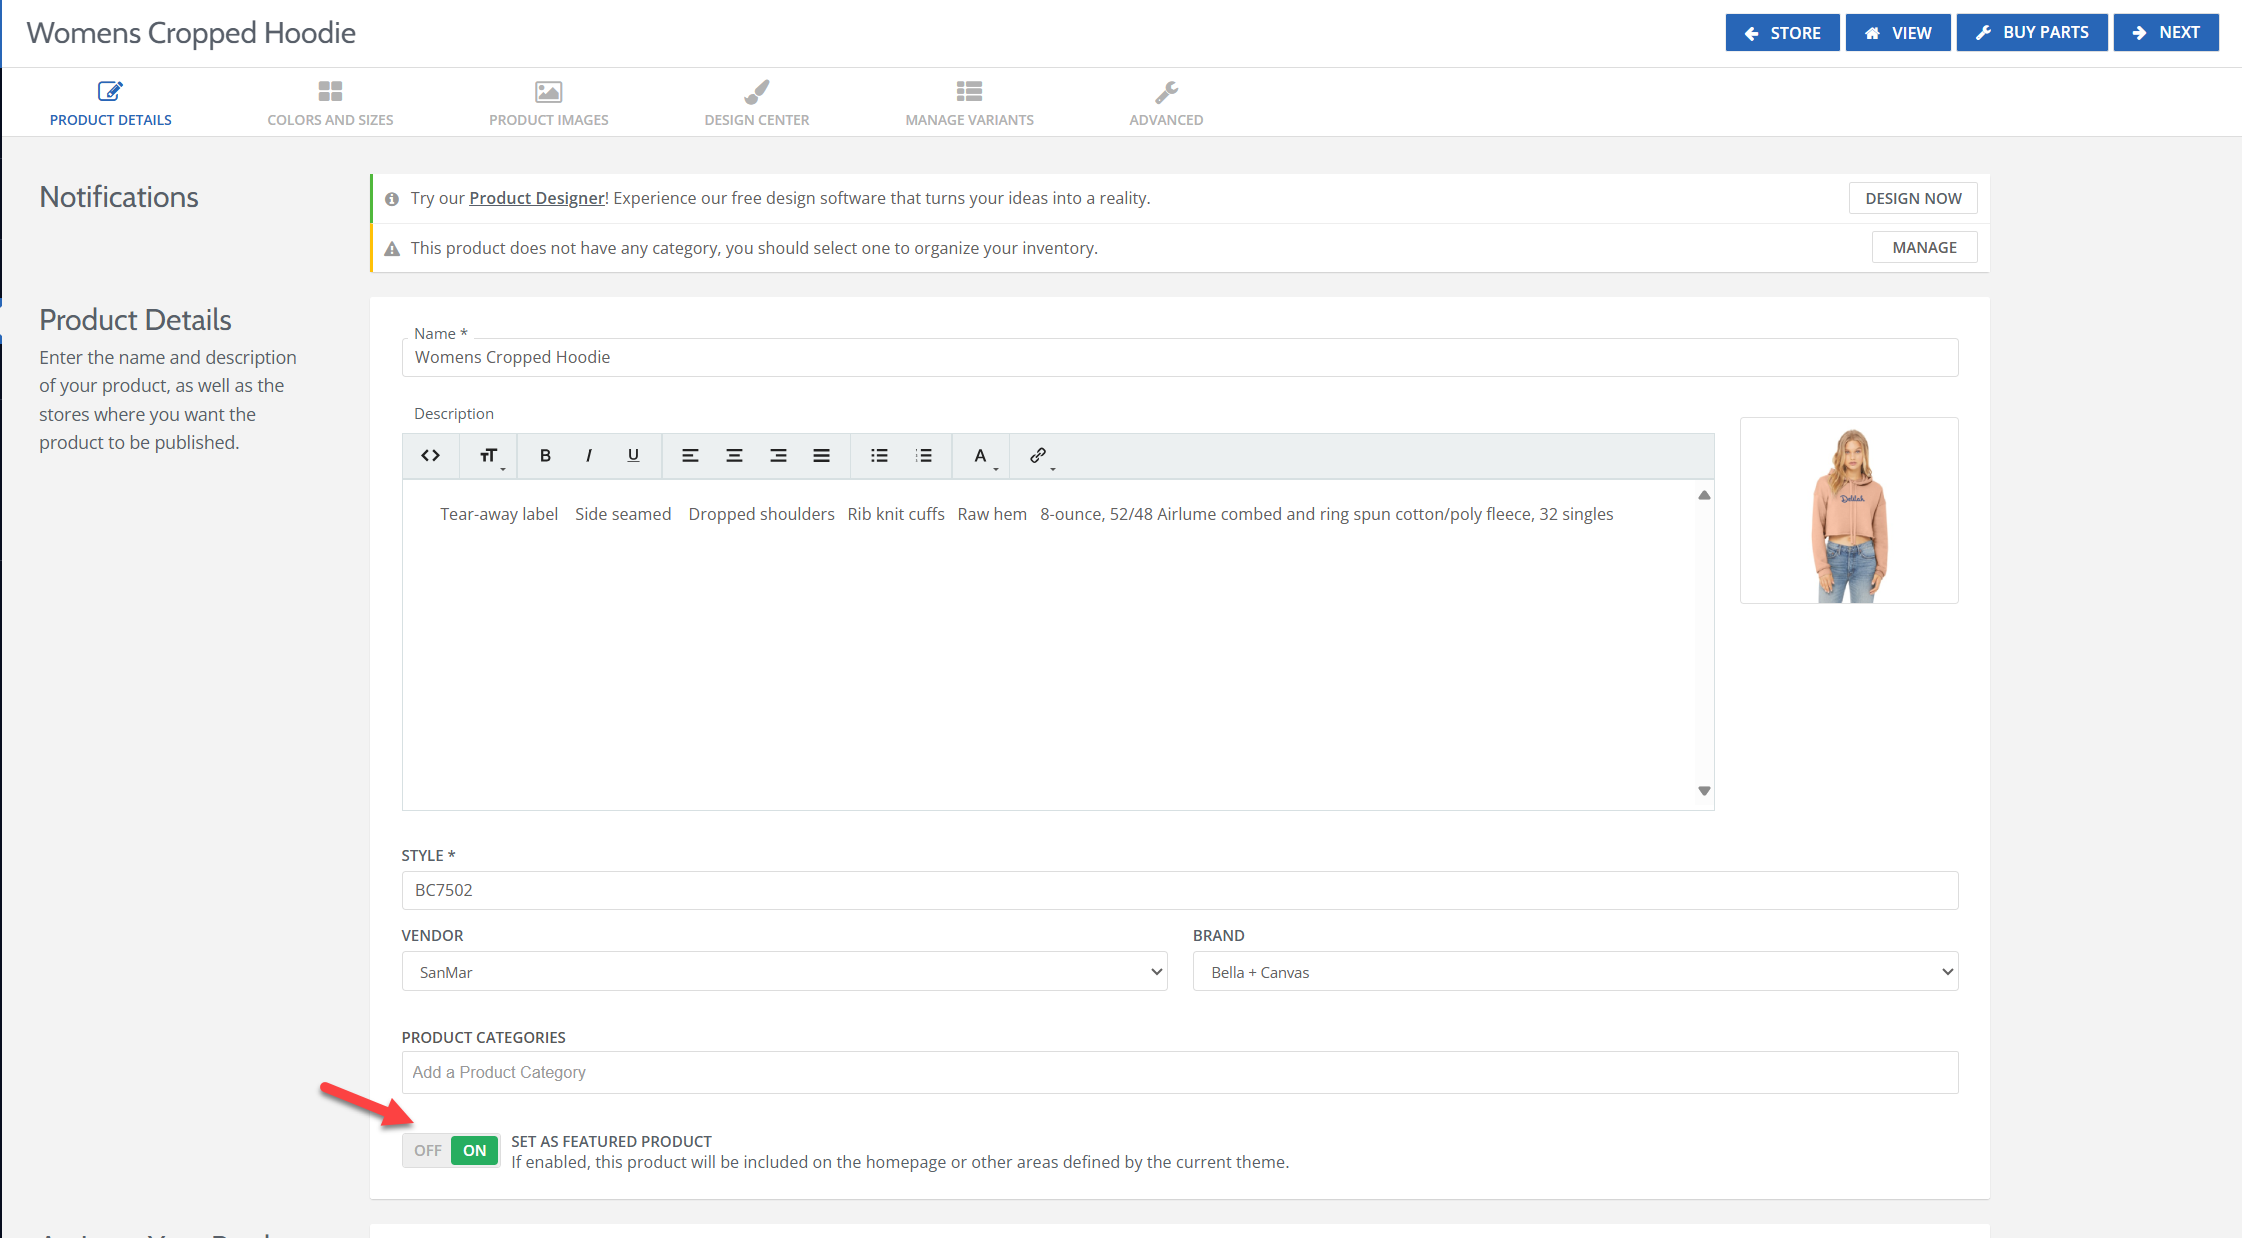The height and width of the screenshot is (1238, 2242).
Task: Click the insert link icon
Action: [1038, 456]
